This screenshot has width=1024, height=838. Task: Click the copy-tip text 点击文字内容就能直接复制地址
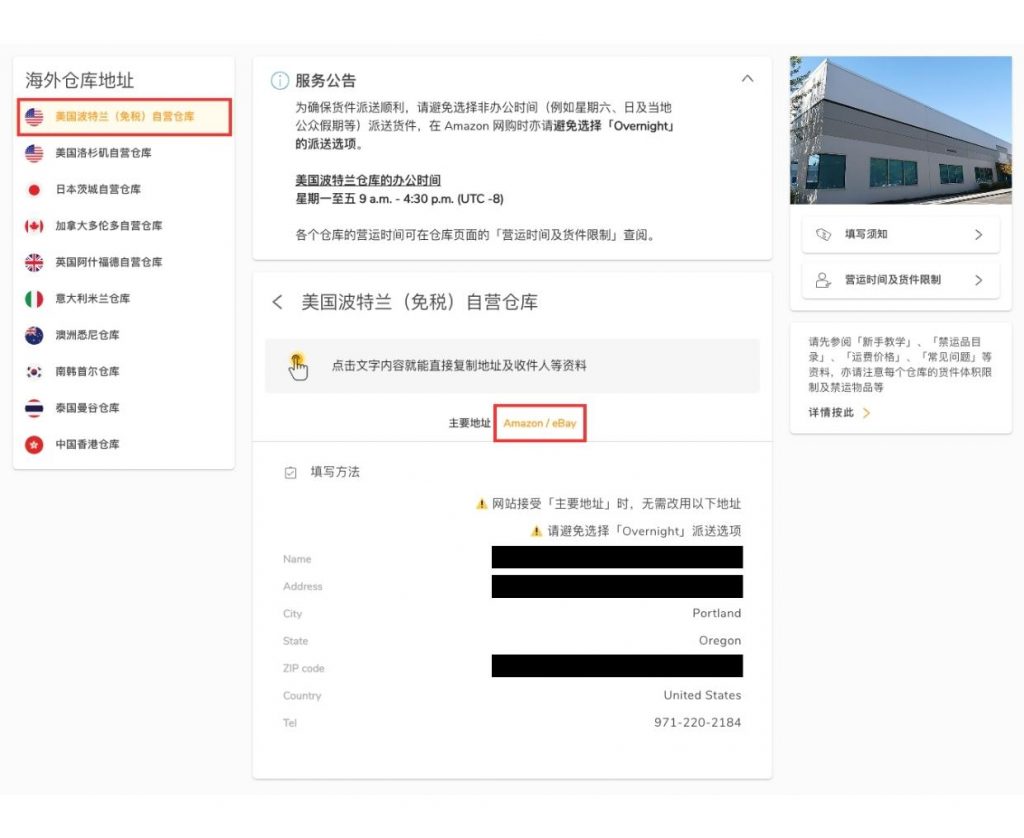(x=459, y=366)
